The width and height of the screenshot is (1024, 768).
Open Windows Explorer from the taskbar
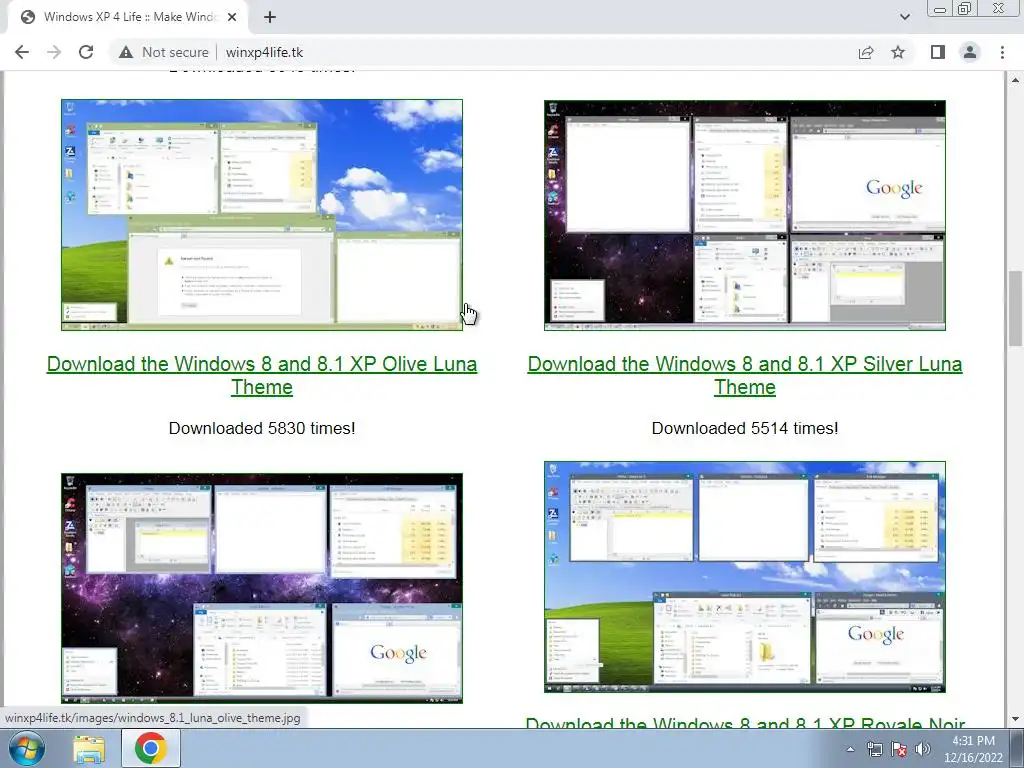(89, 748)
